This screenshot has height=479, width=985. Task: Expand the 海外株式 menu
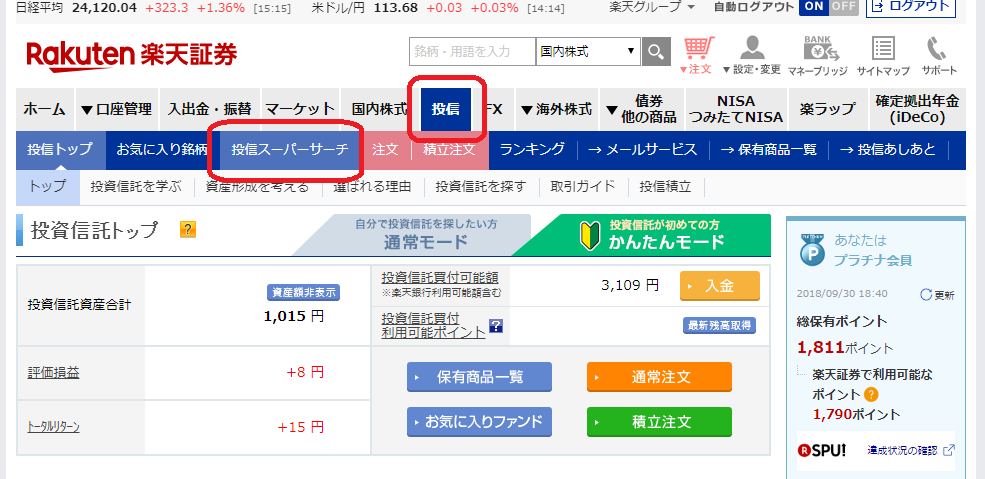pos(557,109)
